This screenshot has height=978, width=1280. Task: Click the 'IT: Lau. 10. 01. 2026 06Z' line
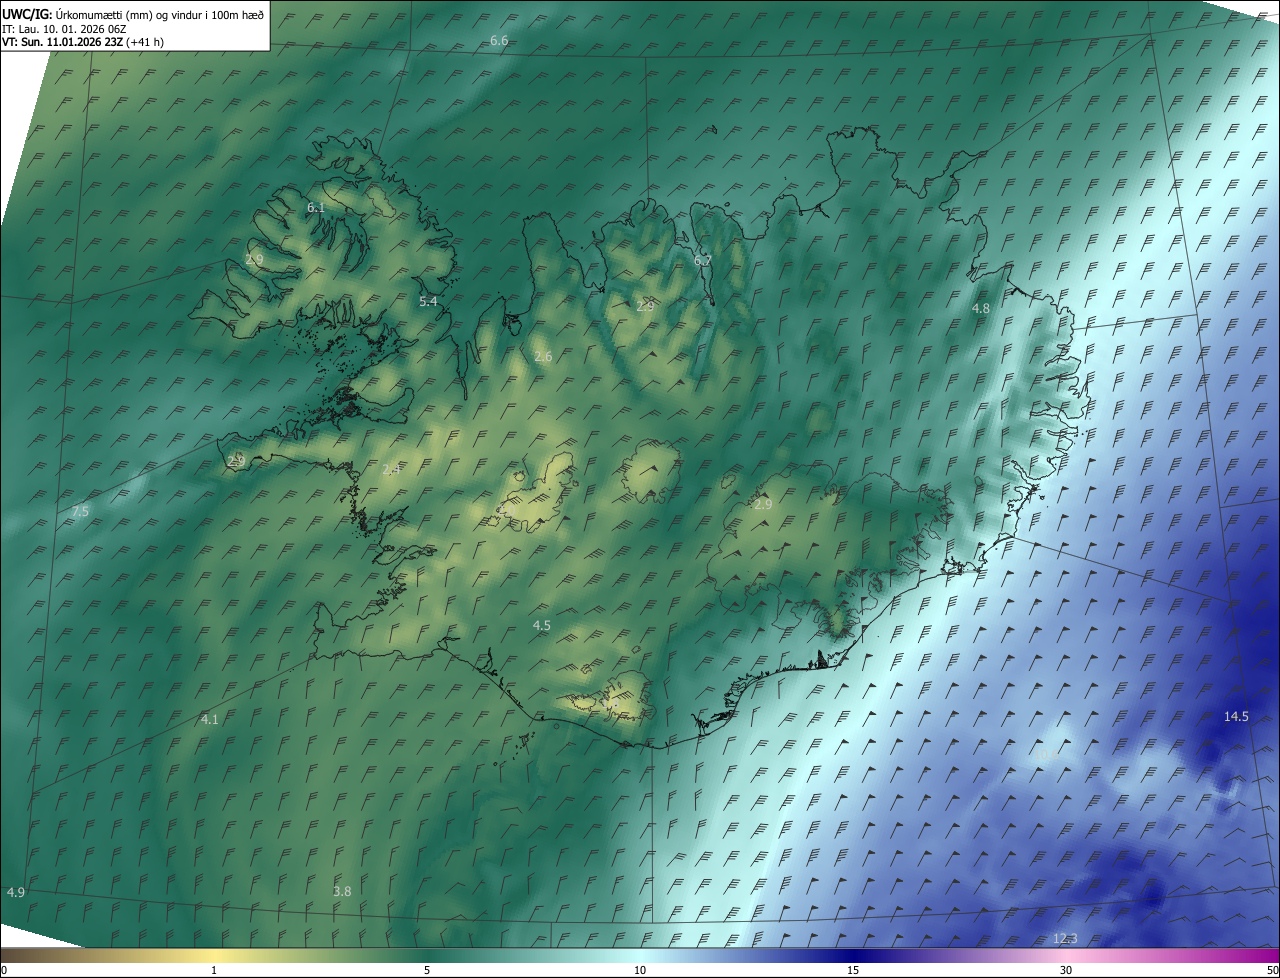tap(64, 29)
